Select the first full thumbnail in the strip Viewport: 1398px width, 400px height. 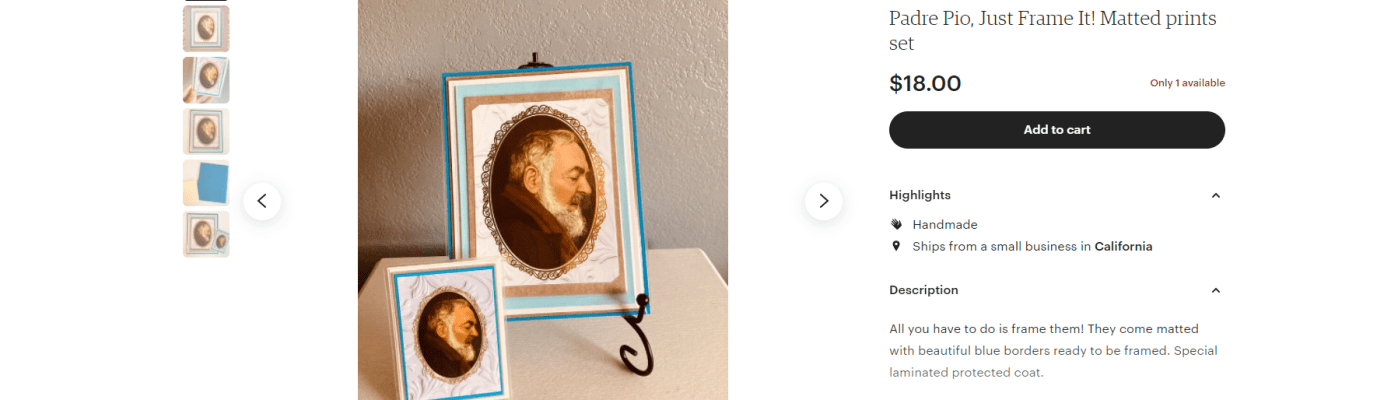[206, 28]
